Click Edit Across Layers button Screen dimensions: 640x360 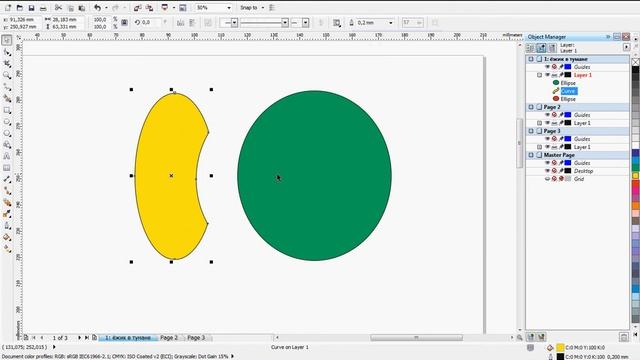click(x=541, y=48)
